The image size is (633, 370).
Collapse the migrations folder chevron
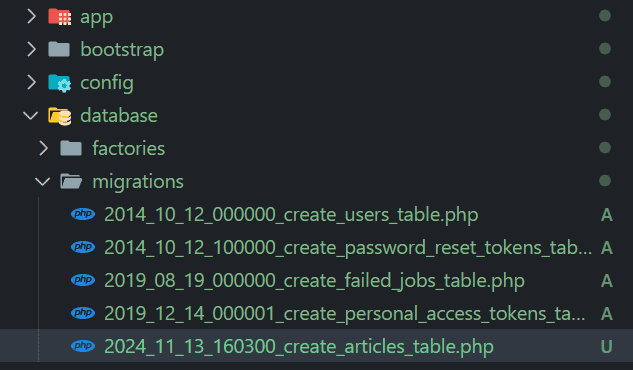tap(42, 182)
